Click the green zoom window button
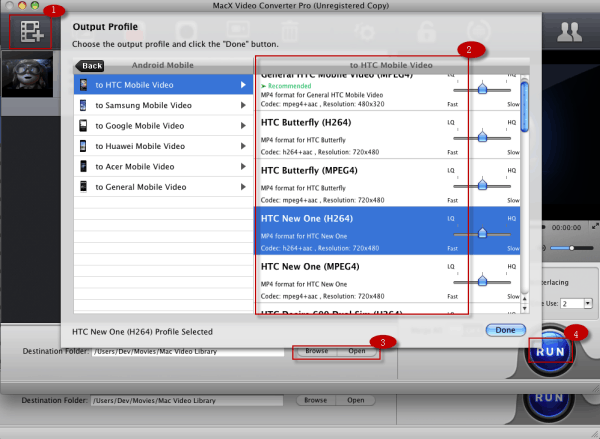This screenshot has width=600, height=439. 35,5
